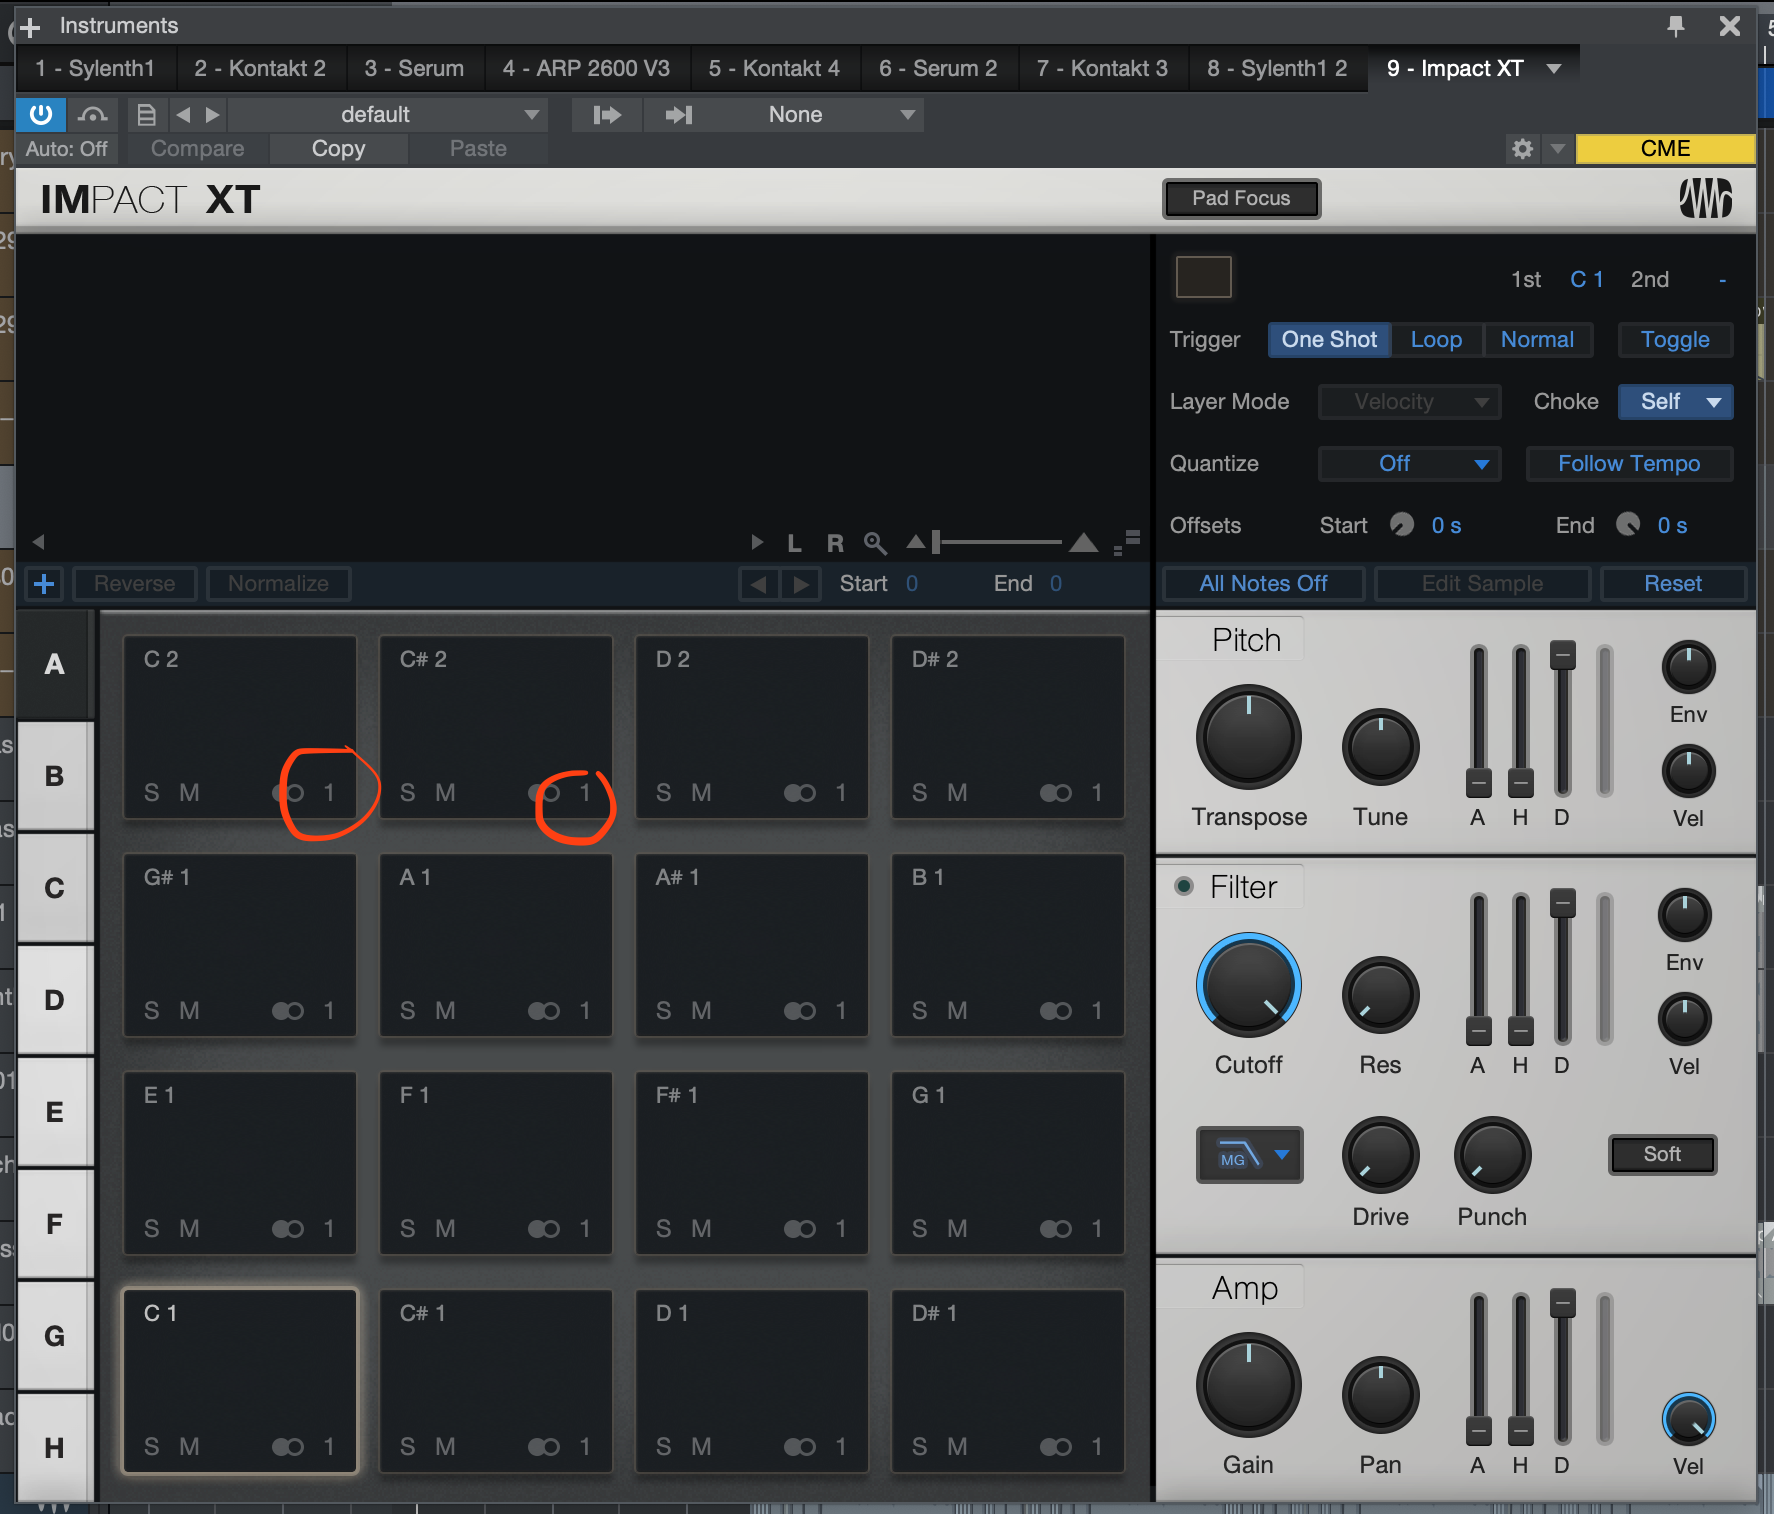The image size is (1774, 1514).
Task: Go to next sample layer arrow
Action: (800, 584)
